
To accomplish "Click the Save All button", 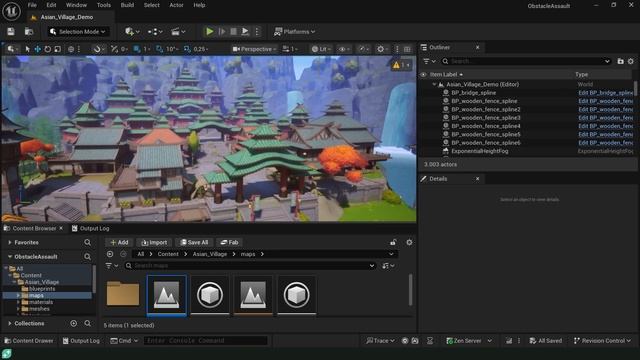I will 194,242.
